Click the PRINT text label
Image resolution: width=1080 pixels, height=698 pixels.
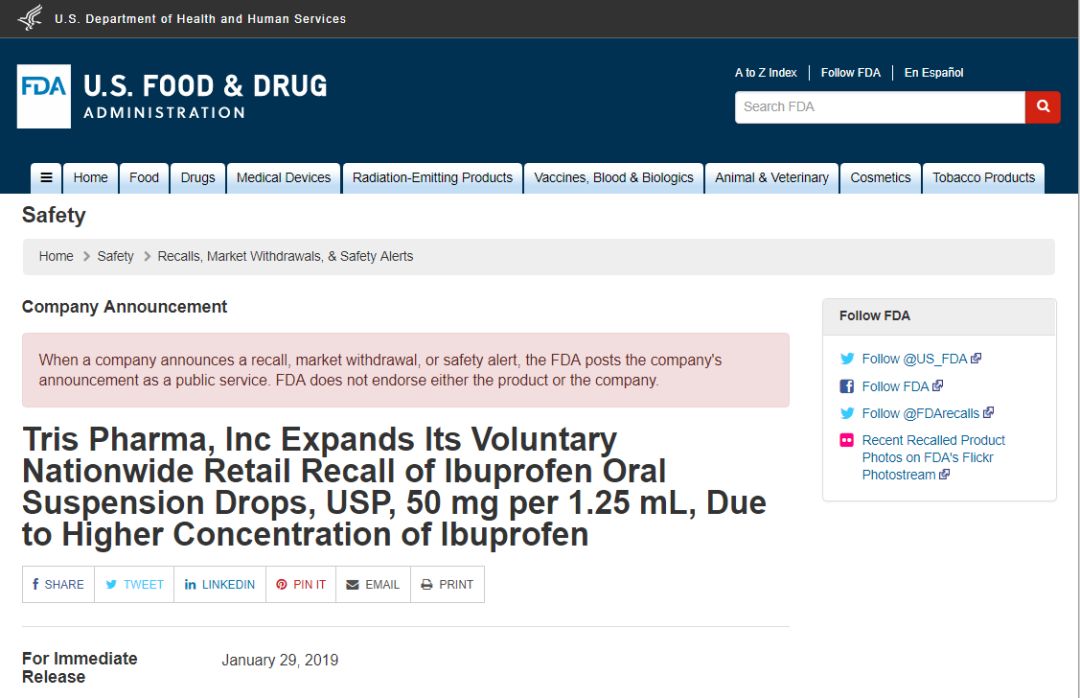(456, 584)
